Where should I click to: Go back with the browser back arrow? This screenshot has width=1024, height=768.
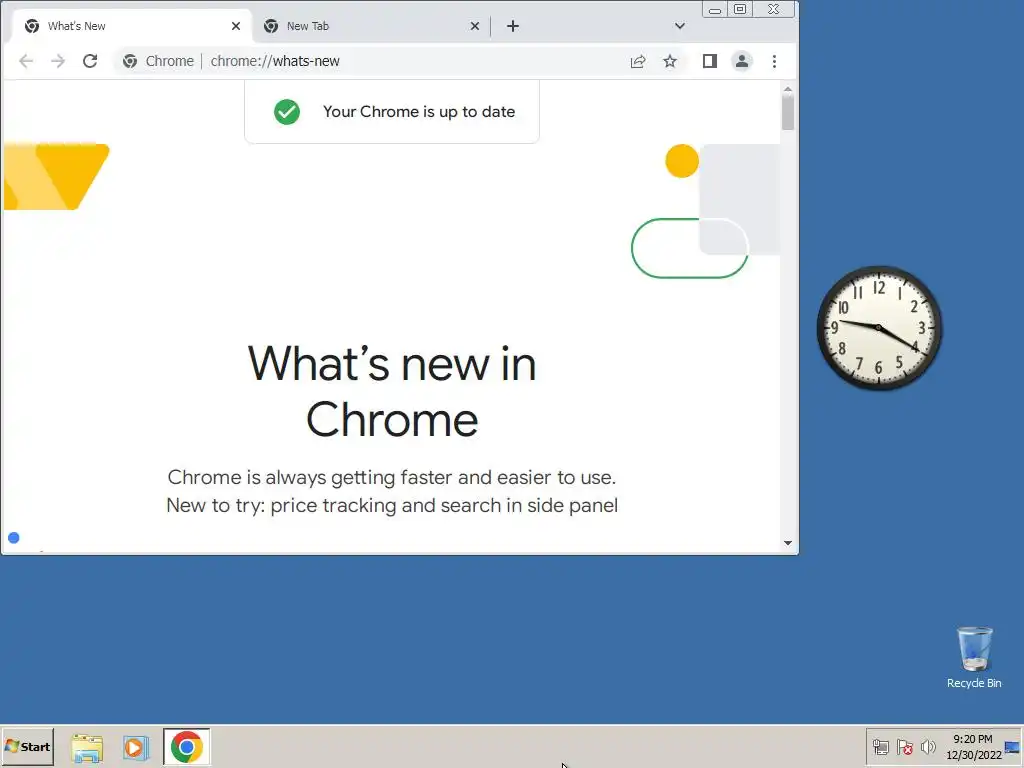(26, 61)
